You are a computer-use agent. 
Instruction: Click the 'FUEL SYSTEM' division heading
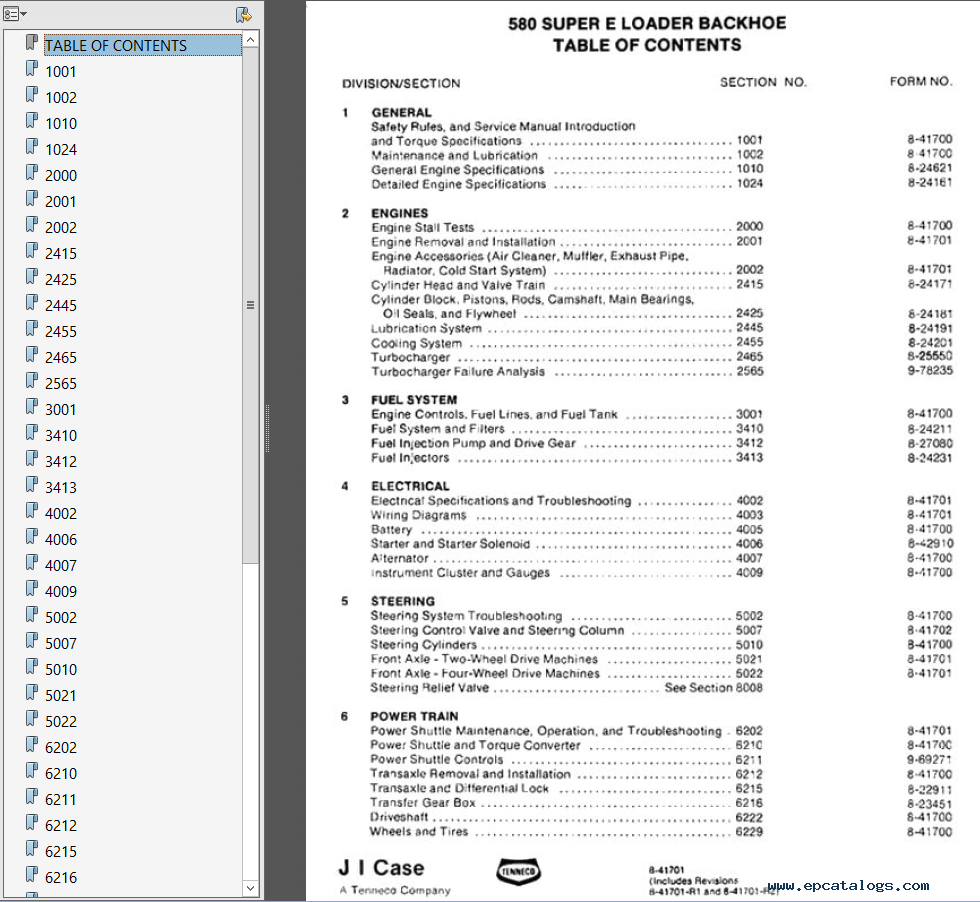(x=414, y=400)
